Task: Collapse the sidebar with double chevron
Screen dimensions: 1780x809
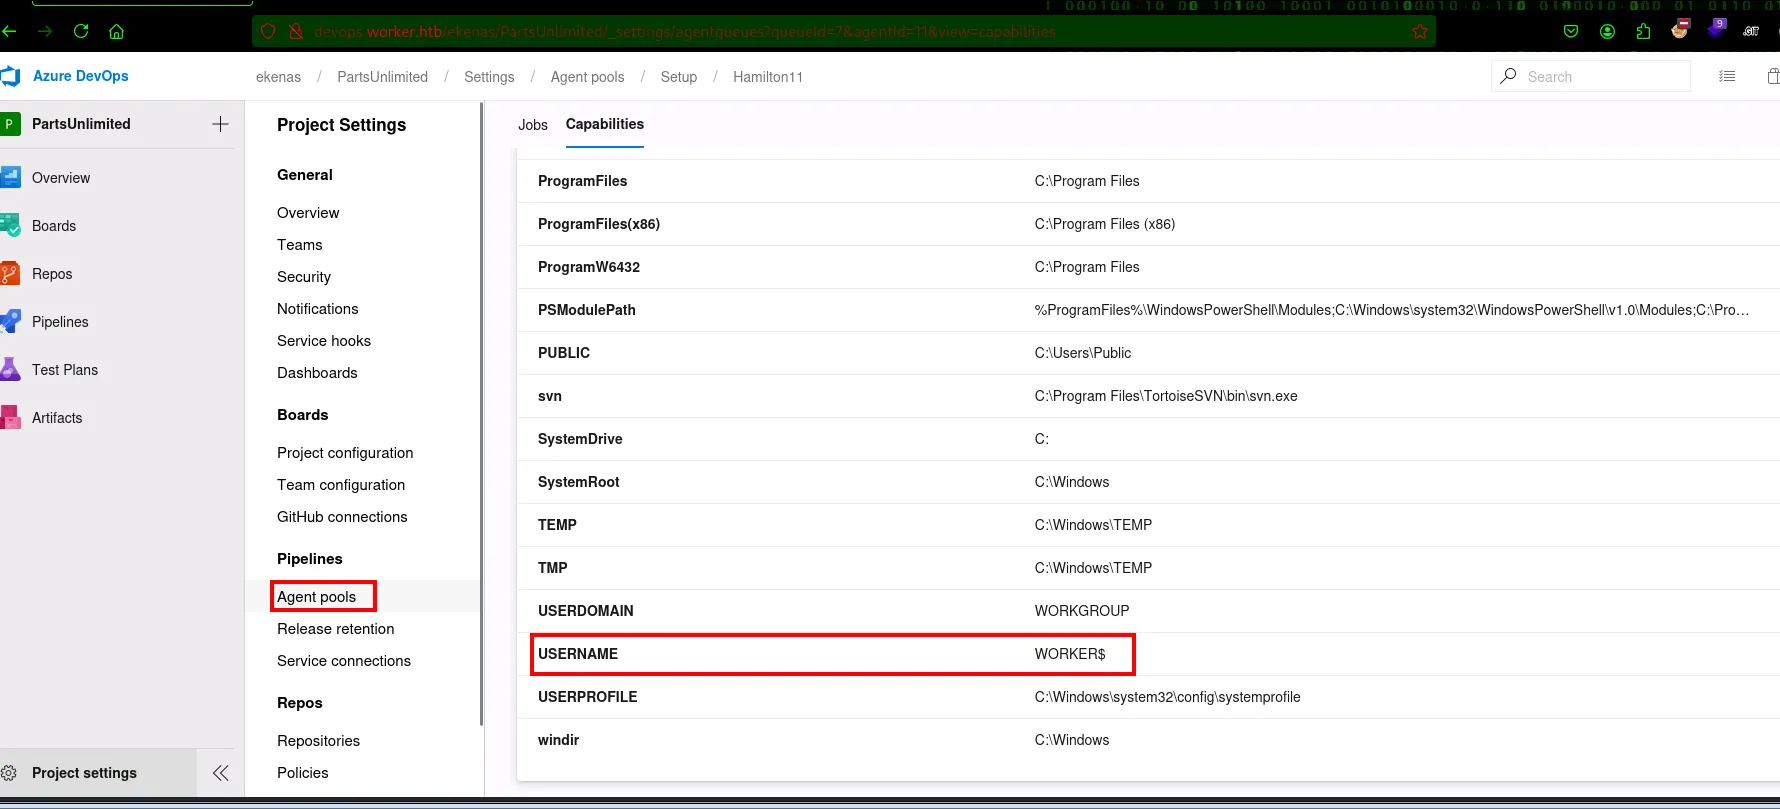Action: point(221,773)
